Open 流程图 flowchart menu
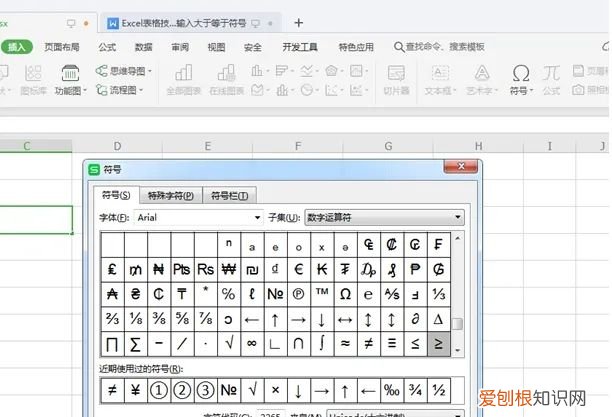Screen dimensions: 612x417 (119, 90)
